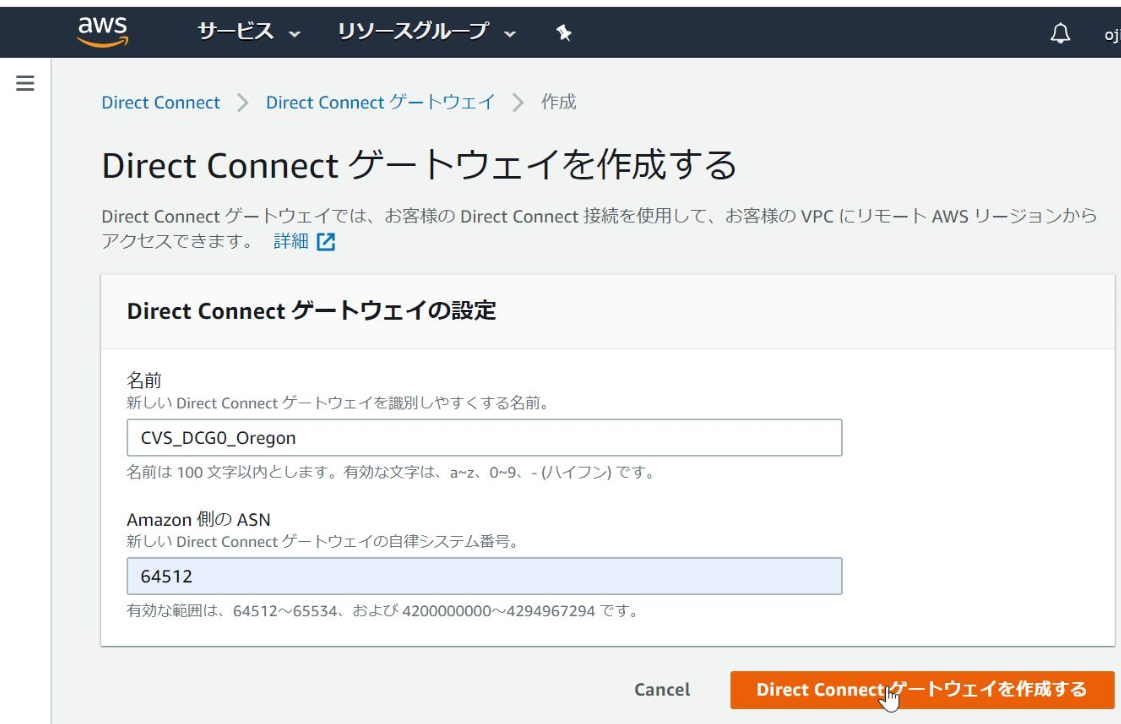1121x724 pixels.
Task: Click the name length hint text
Action: [x=390, y=472]
